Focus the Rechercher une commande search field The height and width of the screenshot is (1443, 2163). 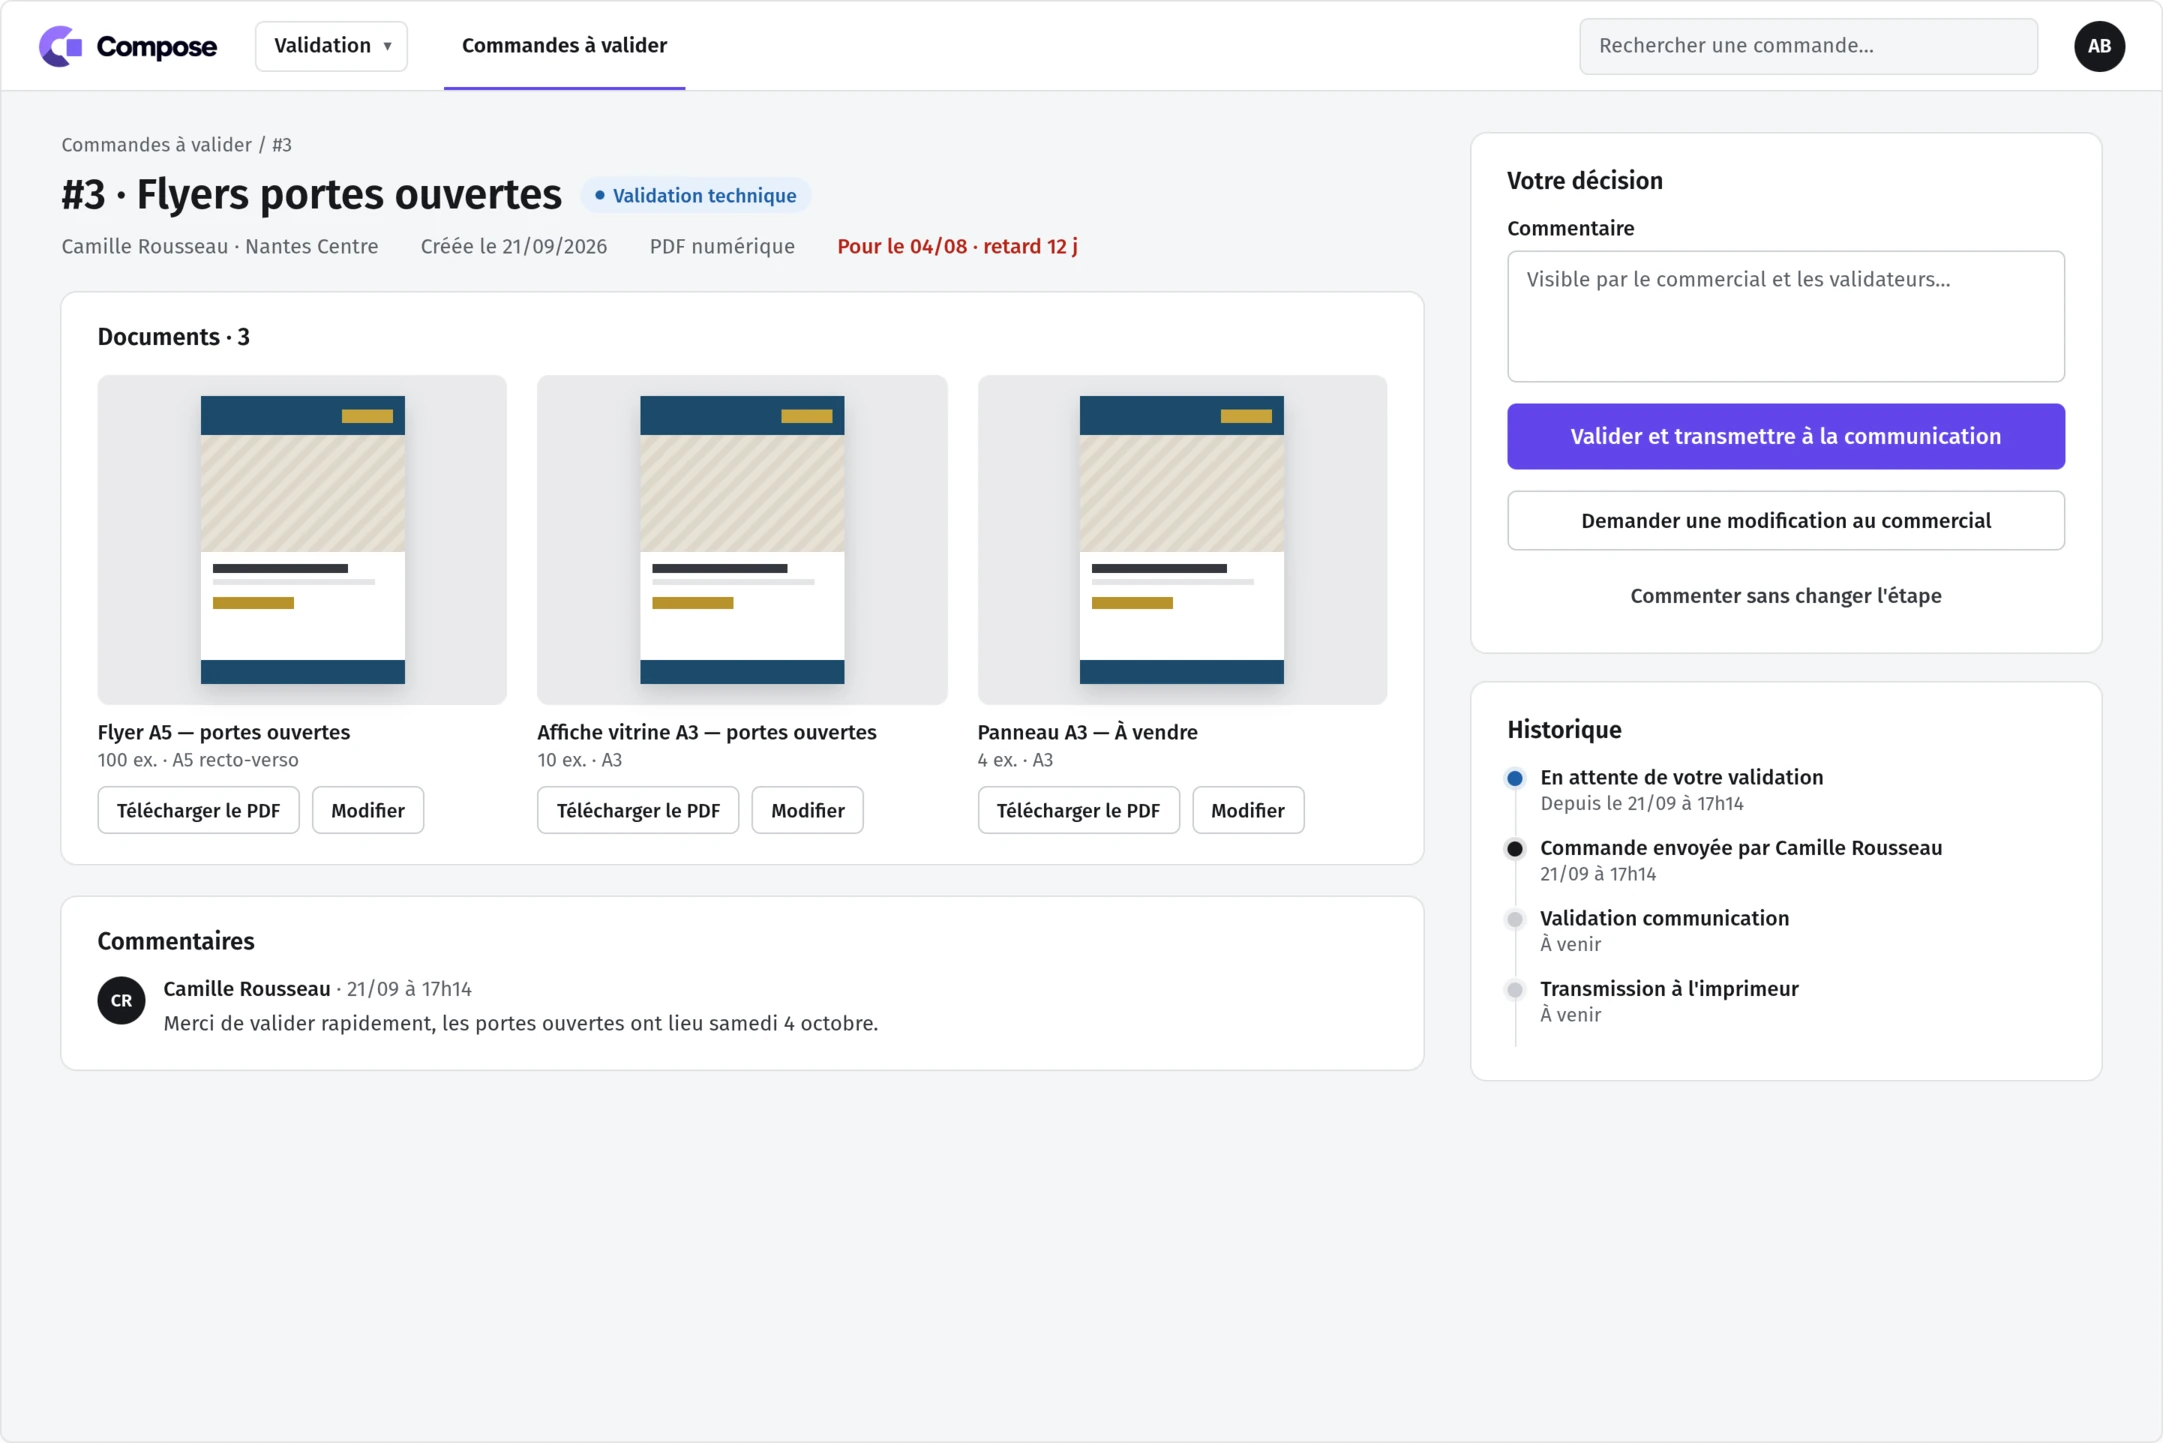(x=1808, y=46)
